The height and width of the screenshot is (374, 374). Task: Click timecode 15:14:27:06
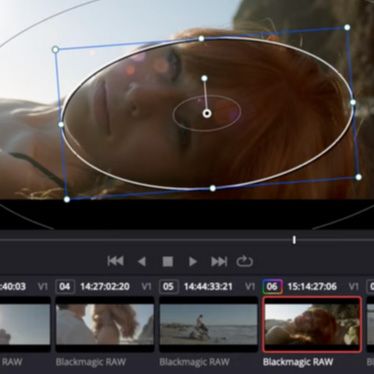[x=312, y=286]
